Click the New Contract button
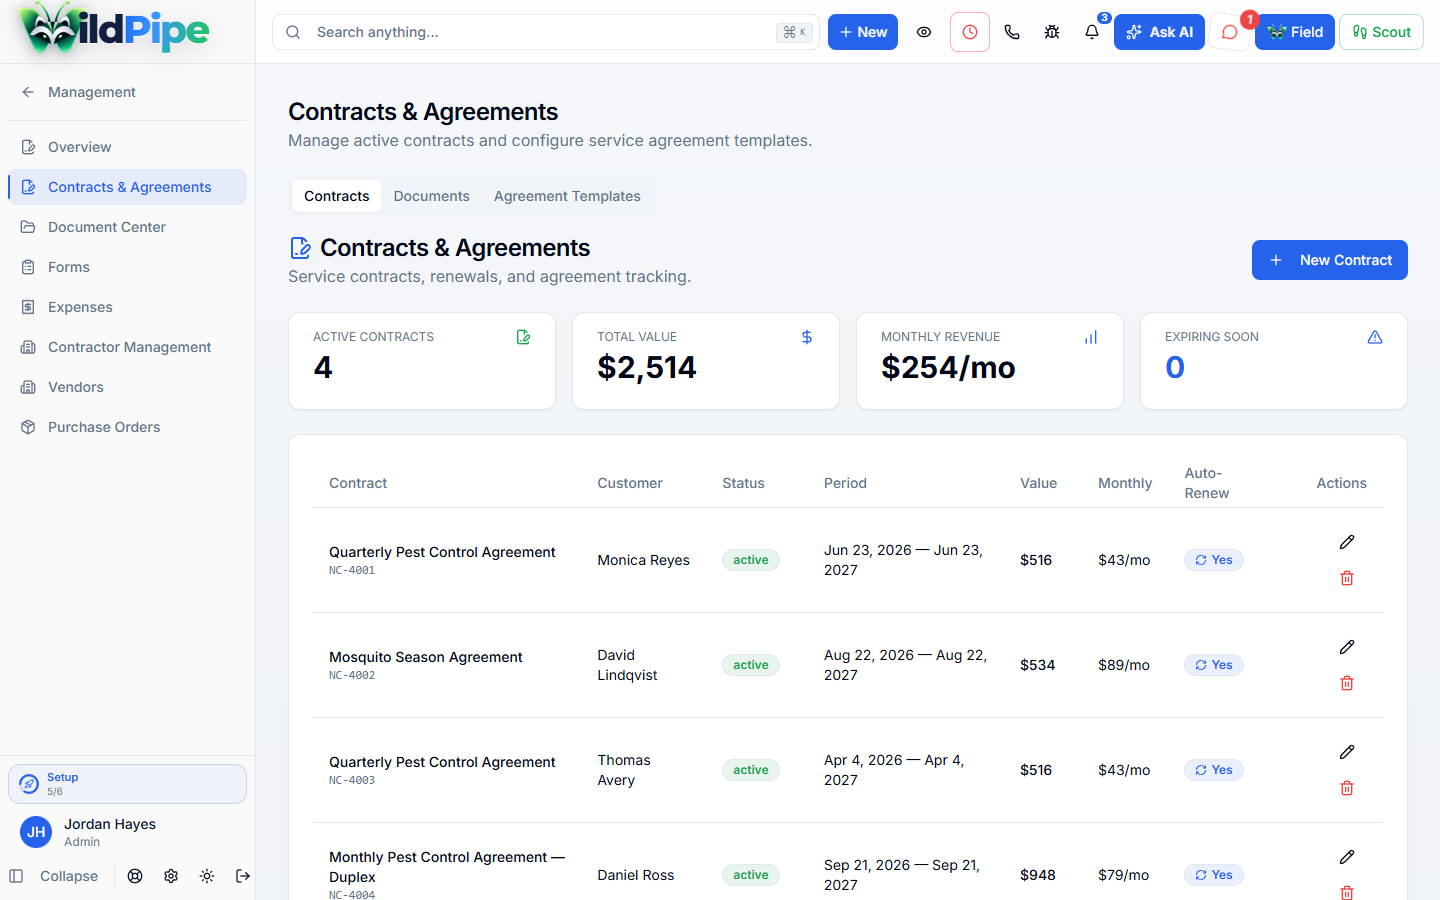The image size is (1440, 900). point(1329,260)
